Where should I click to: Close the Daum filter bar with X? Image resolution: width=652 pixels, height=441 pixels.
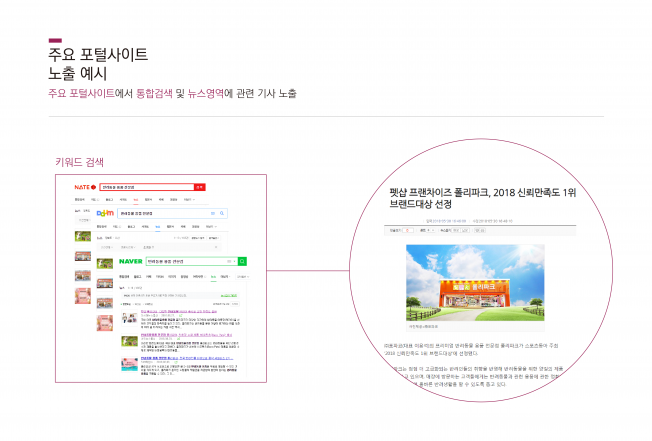tap(216, 247)
